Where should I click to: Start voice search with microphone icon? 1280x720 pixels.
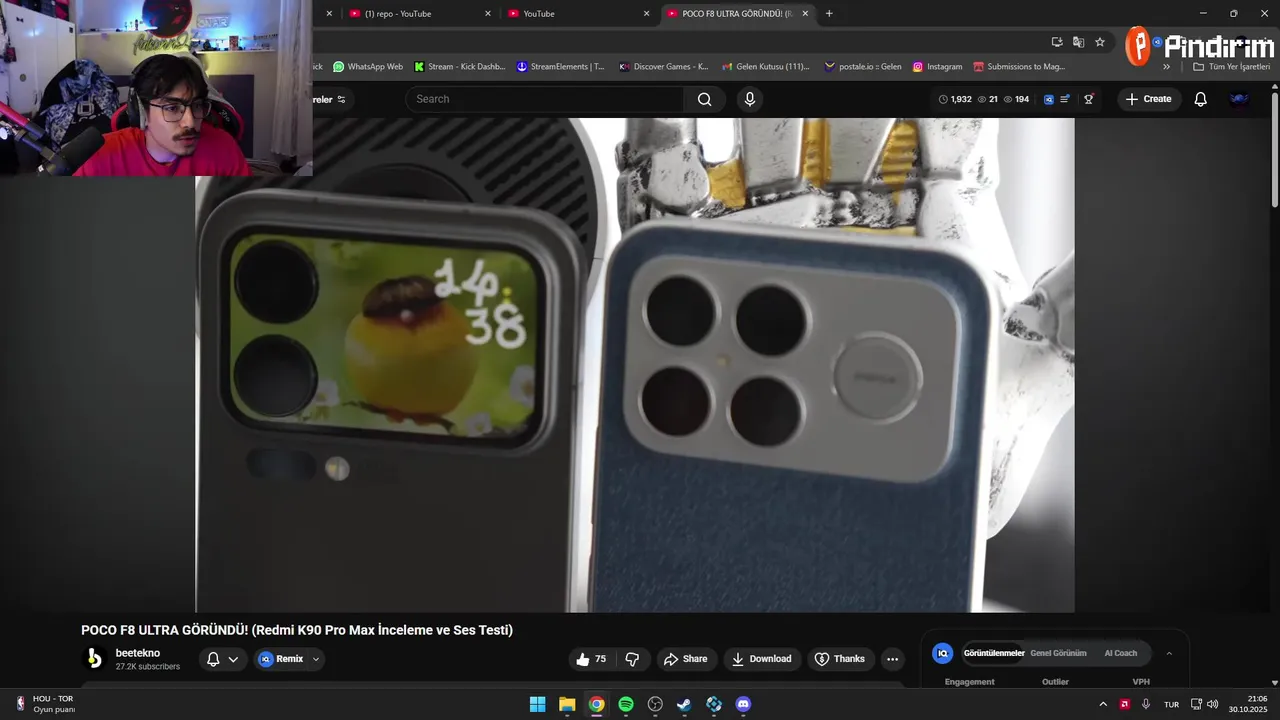coord(750,99)
